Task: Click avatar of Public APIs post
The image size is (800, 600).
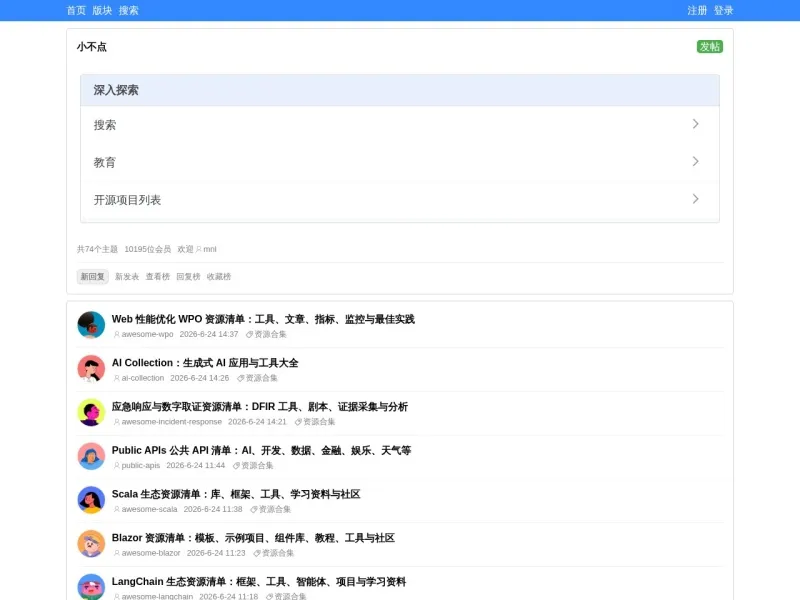Action: point(91,456)
